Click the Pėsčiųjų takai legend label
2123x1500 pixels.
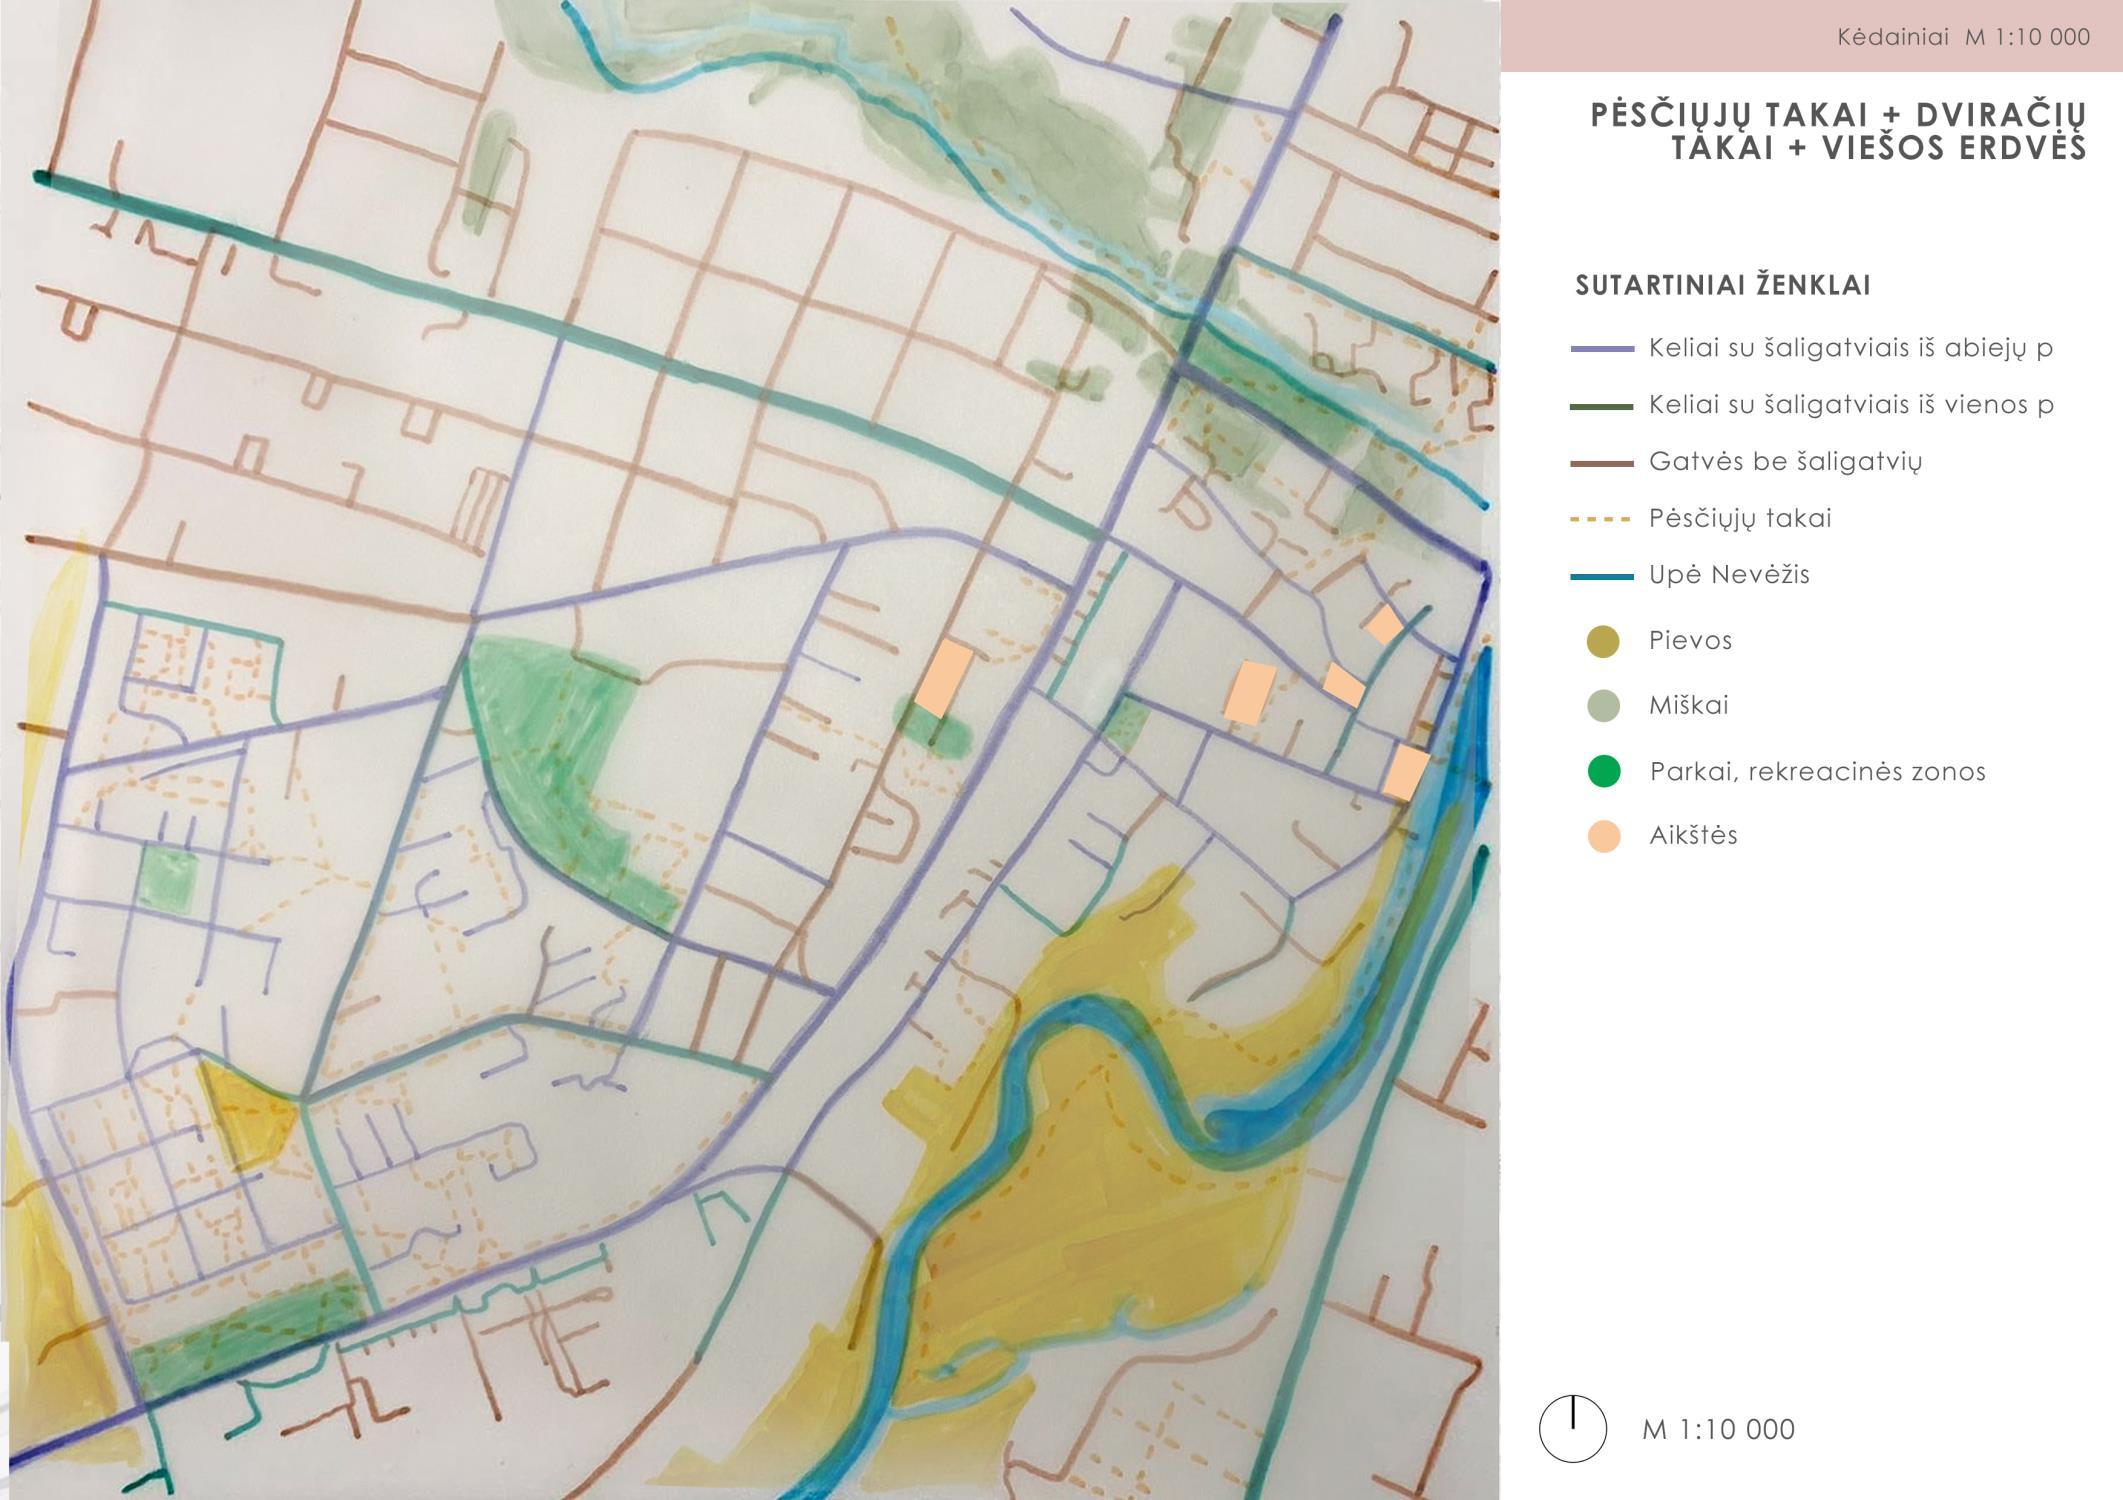click(x=1739, y=518)
